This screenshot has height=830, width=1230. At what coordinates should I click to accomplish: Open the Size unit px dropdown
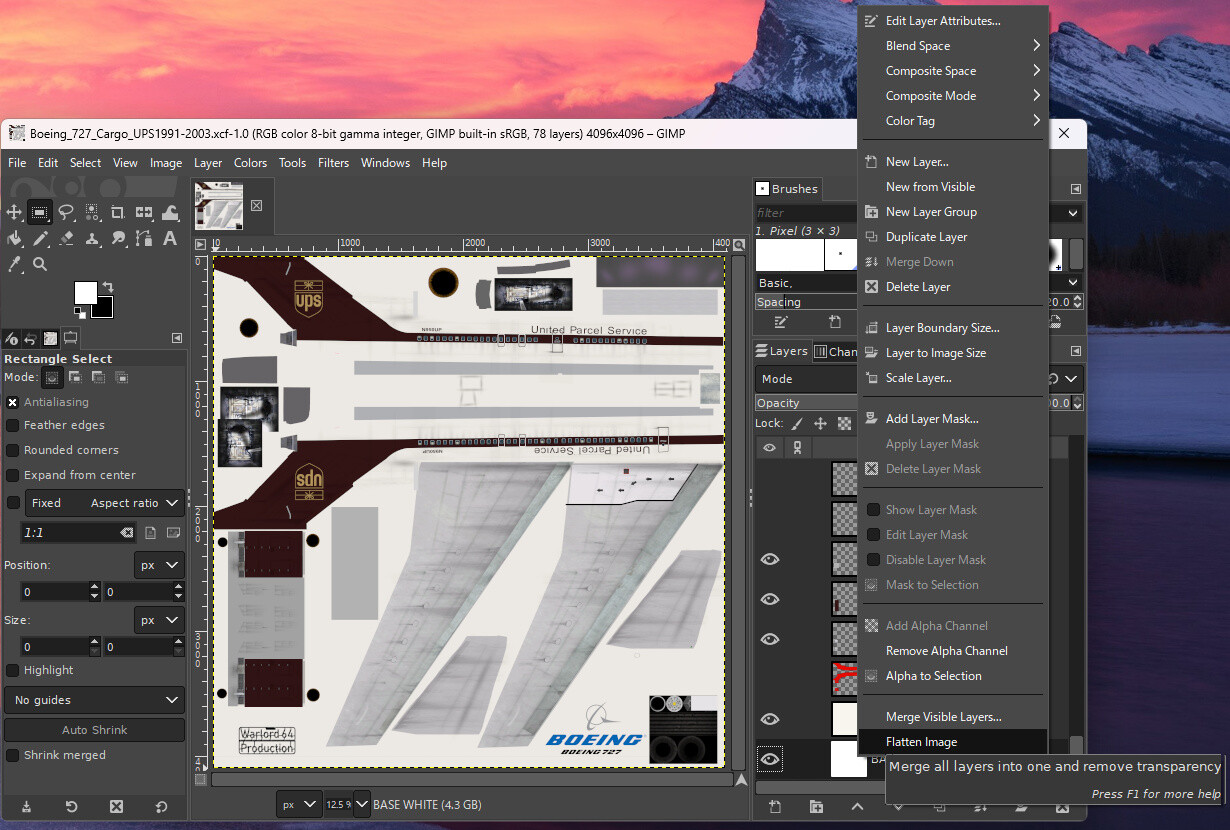pos(159,620)
